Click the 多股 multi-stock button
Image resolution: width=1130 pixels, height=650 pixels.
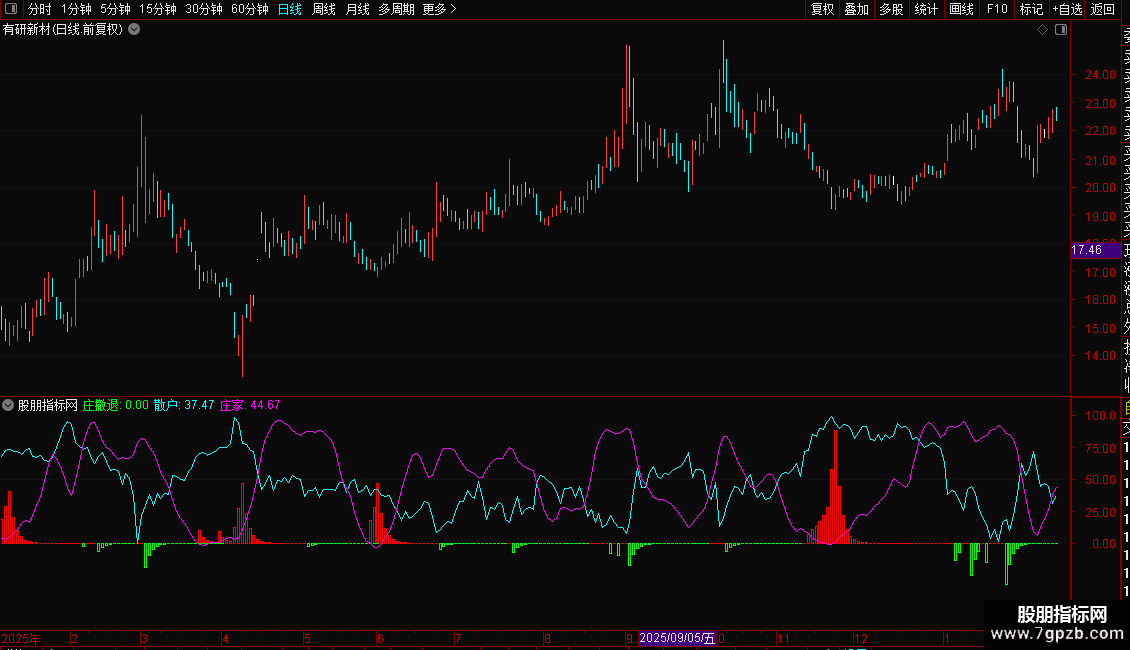pyautogui.click(x=891, y=9)
